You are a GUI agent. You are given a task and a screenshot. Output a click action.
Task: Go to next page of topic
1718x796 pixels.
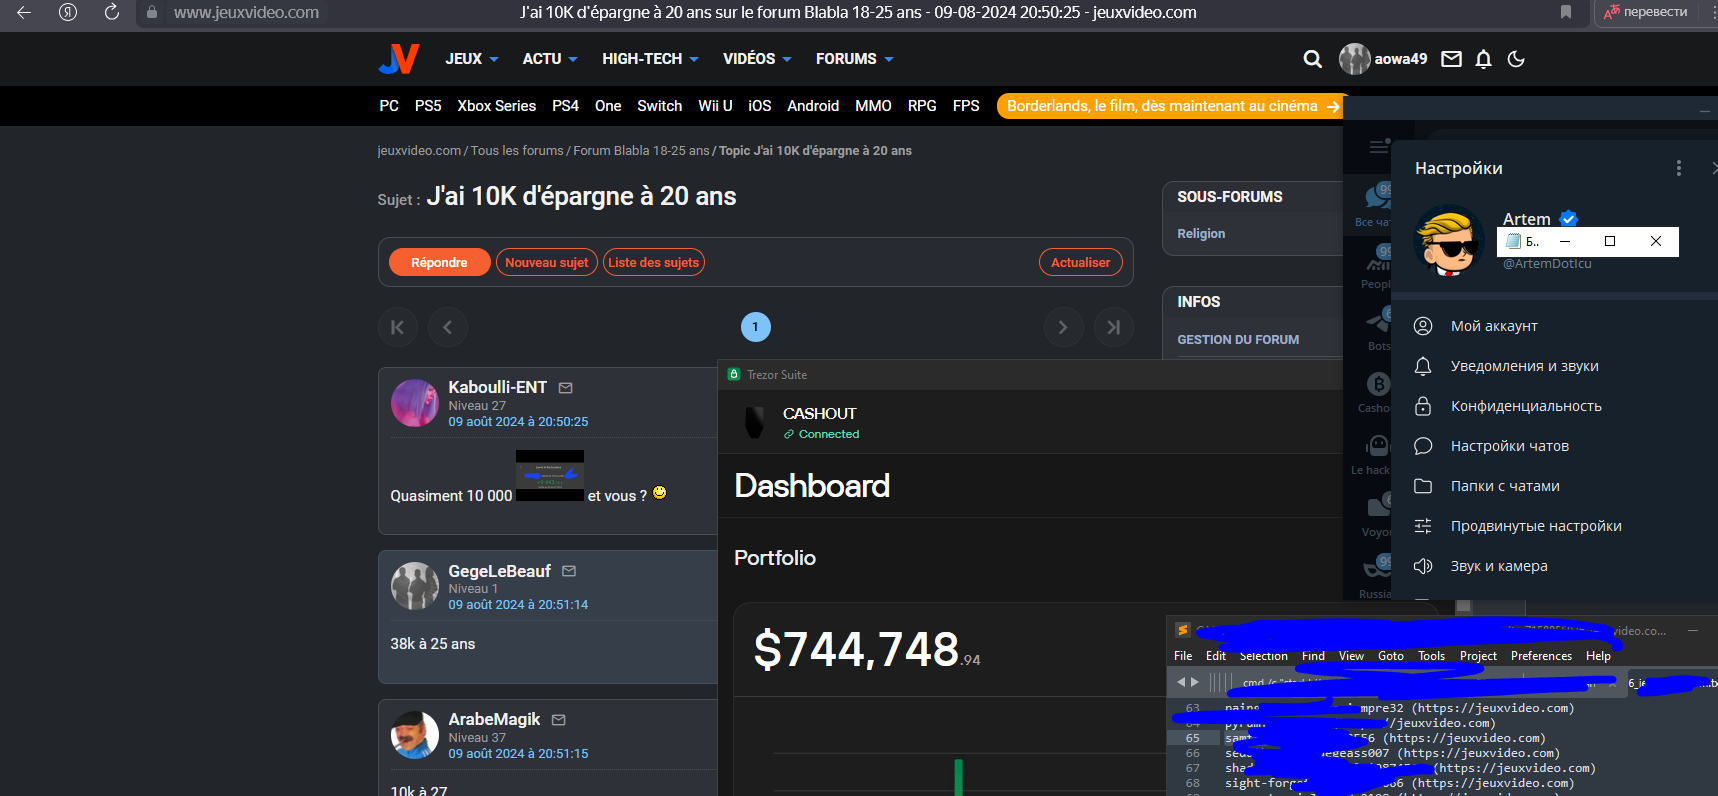click(x=1063, y=327)
